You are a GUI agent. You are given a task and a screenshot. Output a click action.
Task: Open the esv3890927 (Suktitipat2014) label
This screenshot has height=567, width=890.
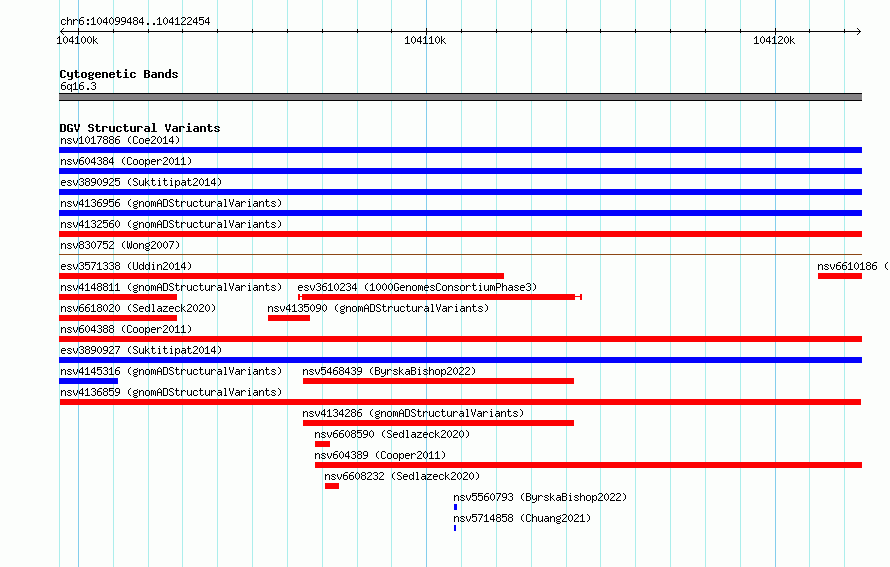pyautogui.click(x=141, y=350)
